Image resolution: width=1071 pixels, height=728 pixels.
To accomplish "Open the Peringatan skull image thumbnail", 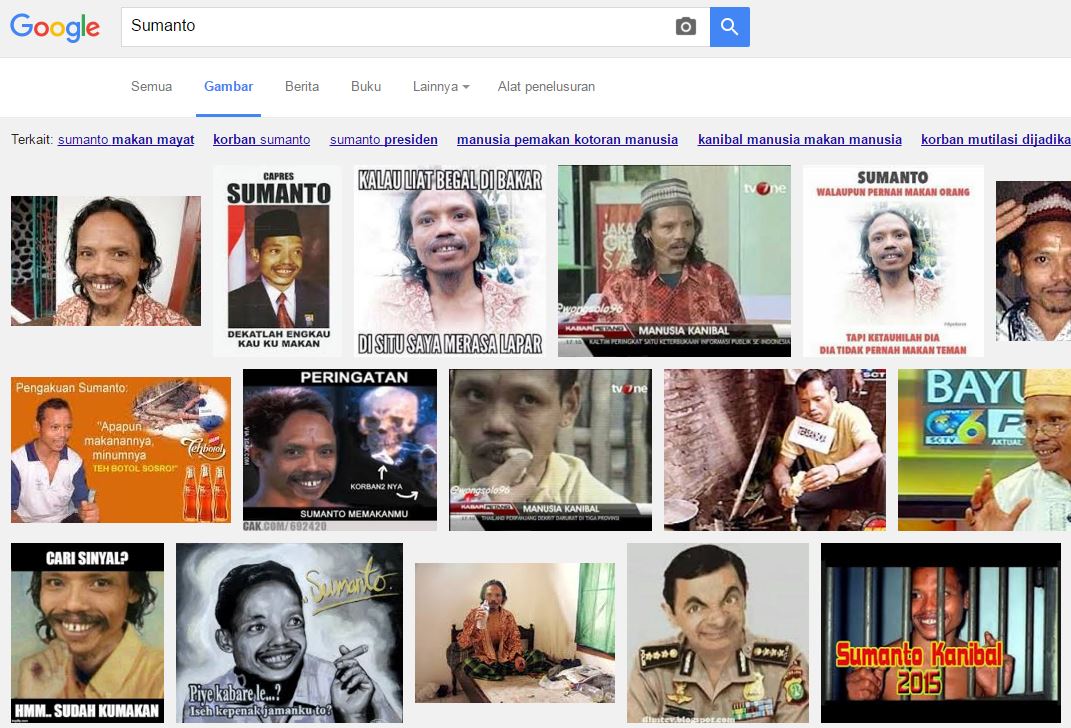I will pyautogui.click(x=340, y=450).
